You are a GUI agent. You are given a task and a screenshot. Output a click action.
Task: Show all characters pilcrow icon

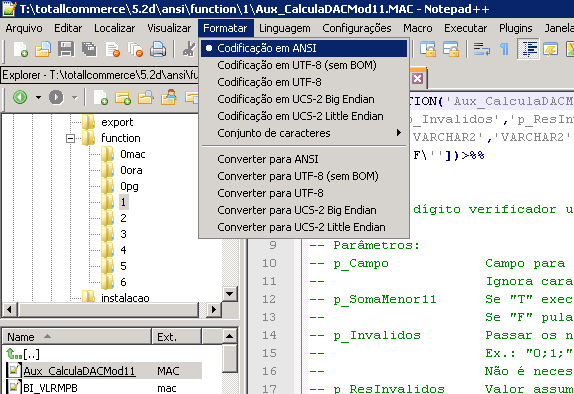(504, 49)
